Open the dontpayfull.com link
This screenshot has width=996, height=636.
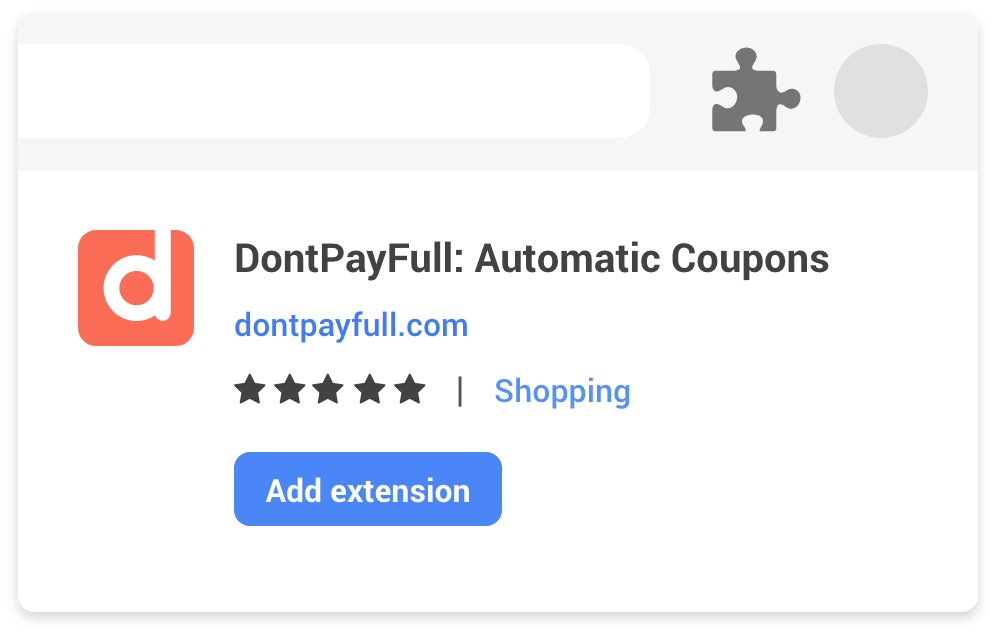click(x=351, y=326)
